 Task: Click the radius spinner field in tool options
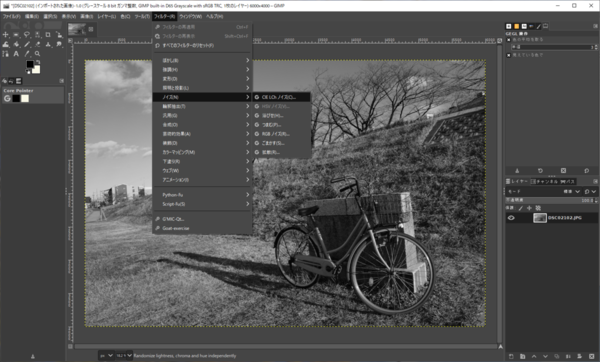554,47
